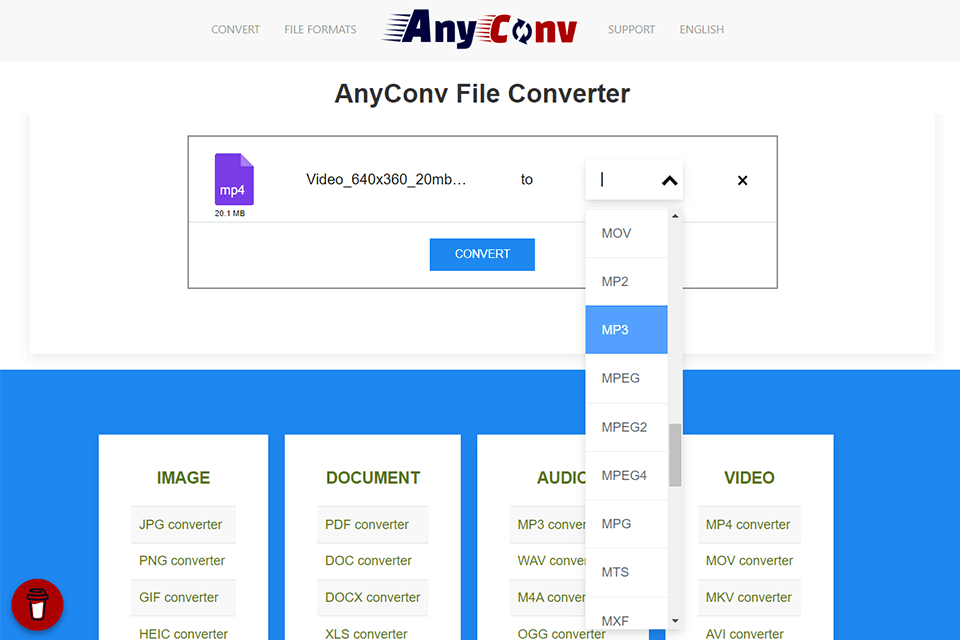
Task: Click the dropdown scrollbar down arrow
Action: point(675,620)
